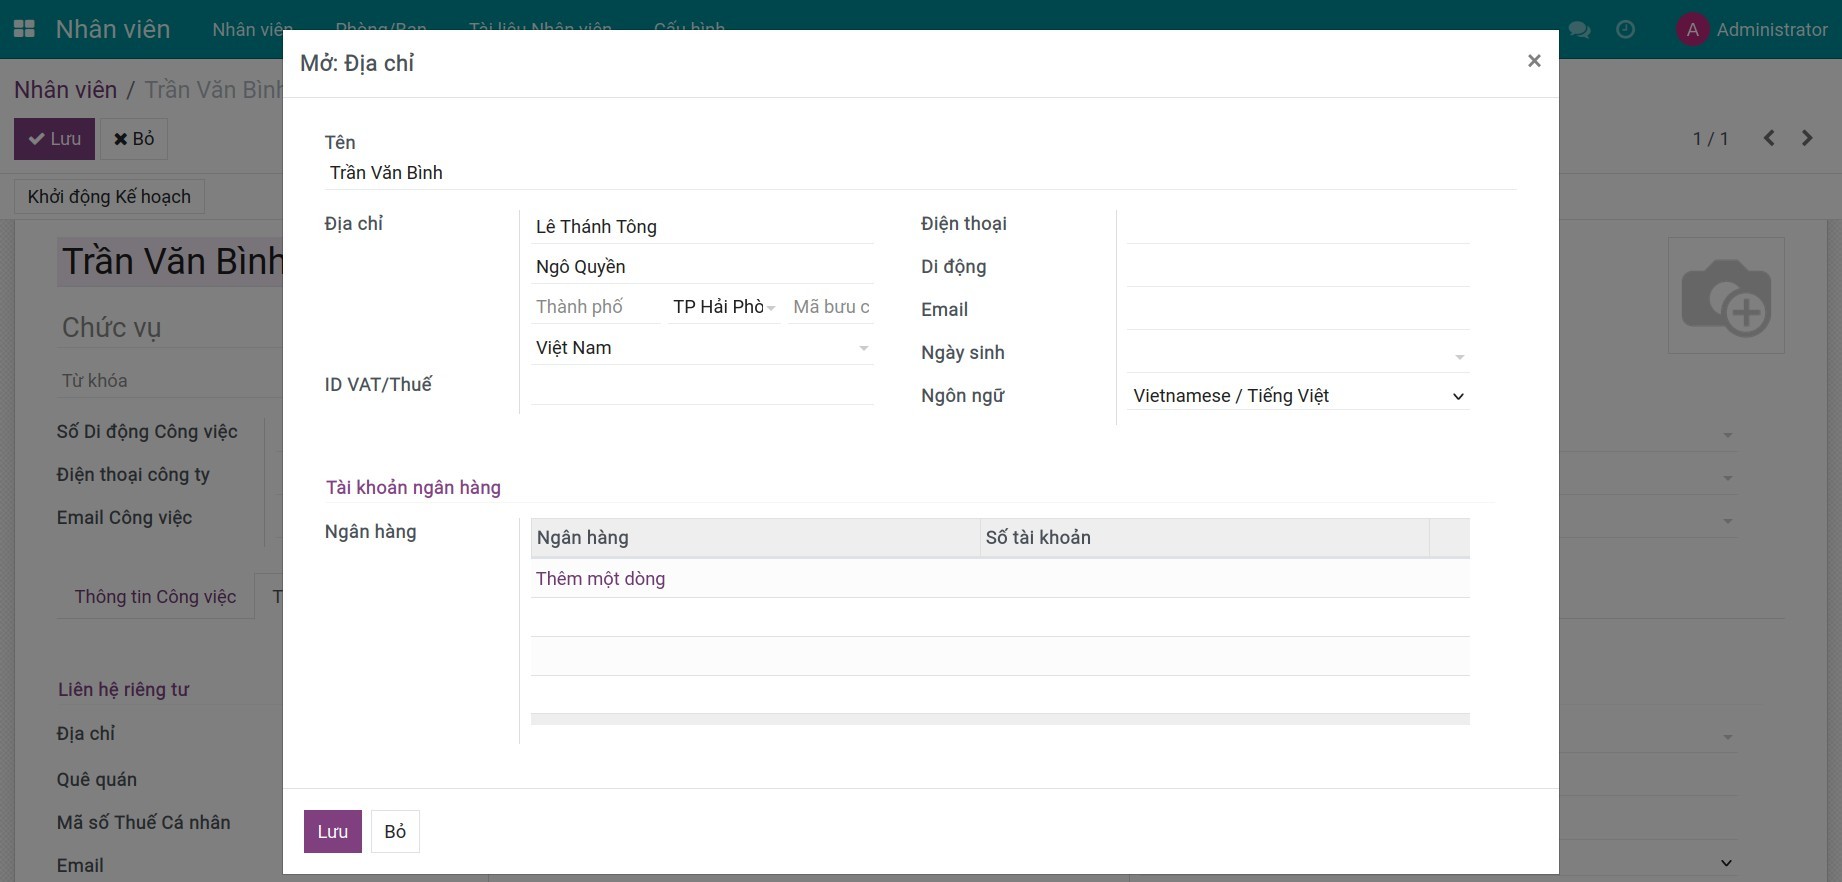Click the Thành phố city field

[x=595, y=307]
